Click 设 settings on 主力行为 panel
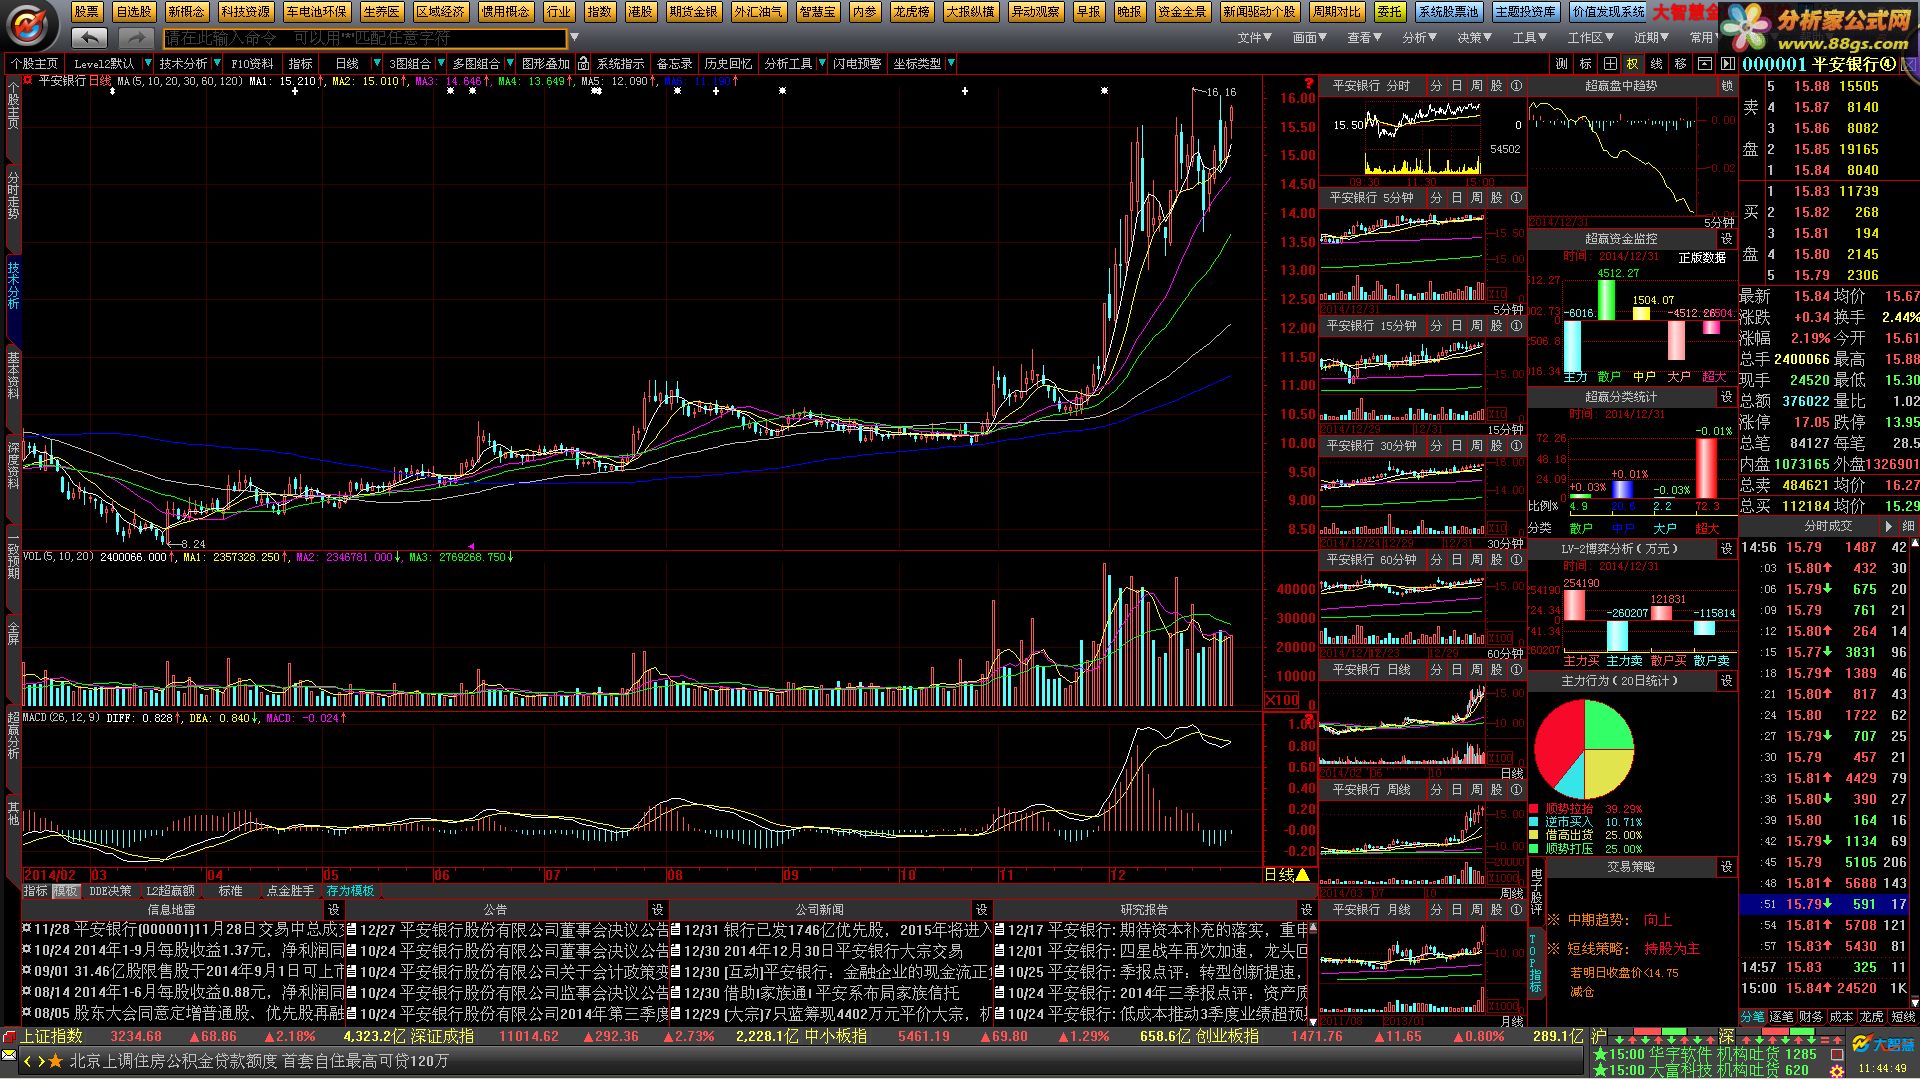The image size is (1920, 1080). (x=1726, y=681)
